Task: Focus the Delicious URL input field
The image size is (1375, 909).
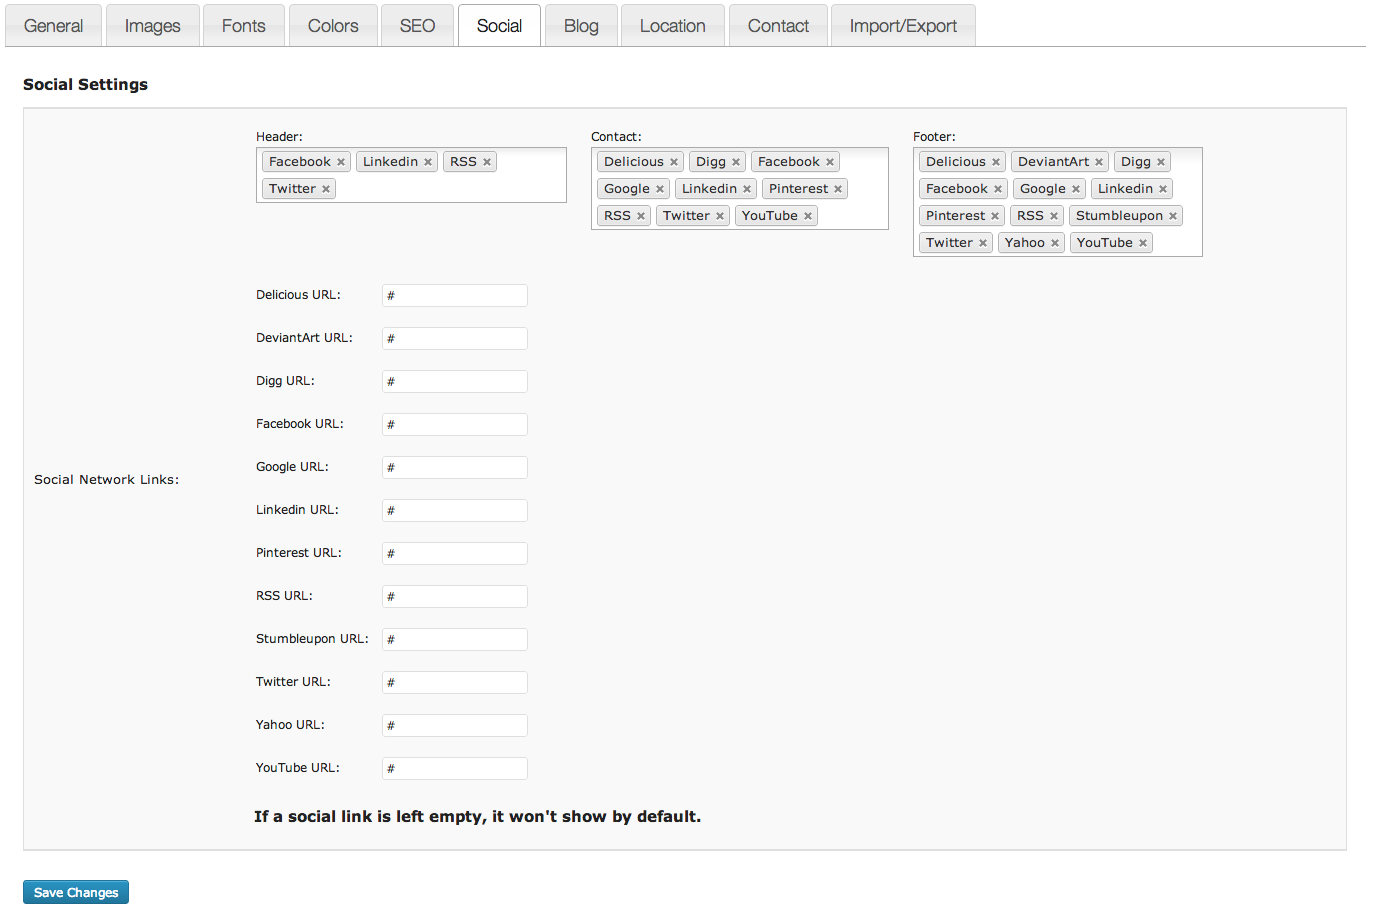Action: (455, 295)
